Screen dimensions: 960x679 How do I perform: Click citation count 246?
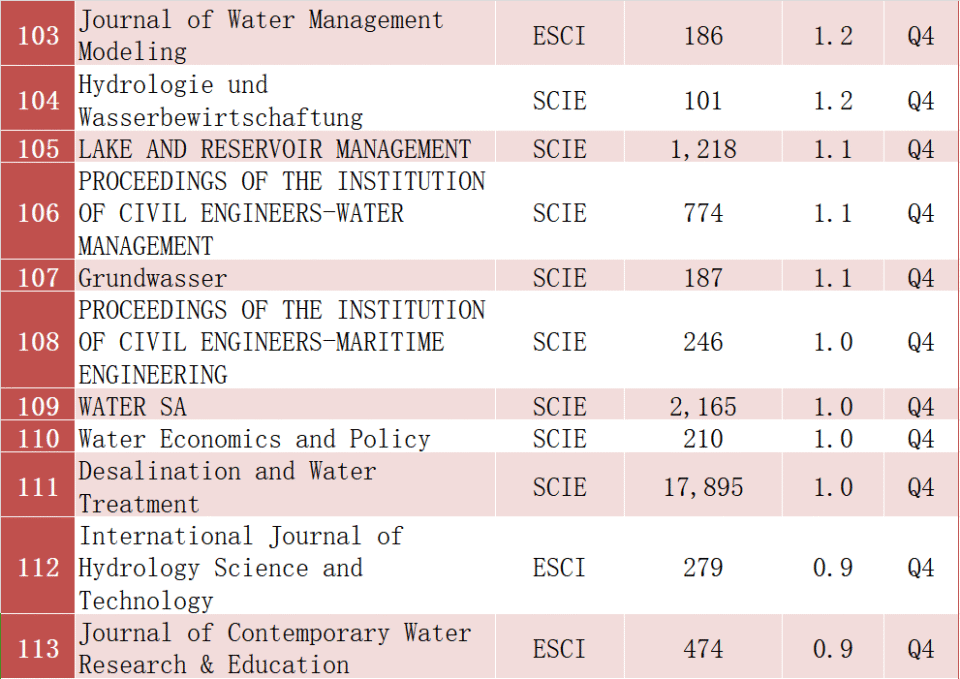click(703, 342)
